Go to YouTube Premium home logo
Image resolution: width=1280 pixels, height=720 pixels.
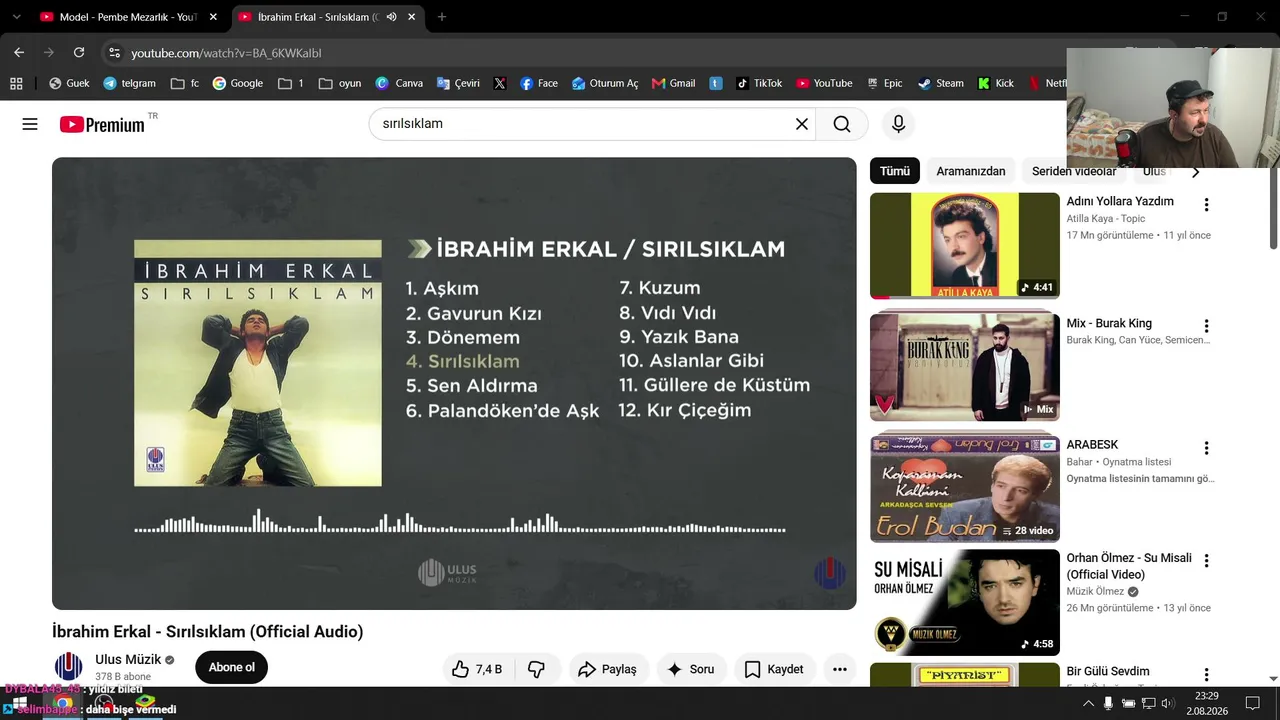coord(102,124)
